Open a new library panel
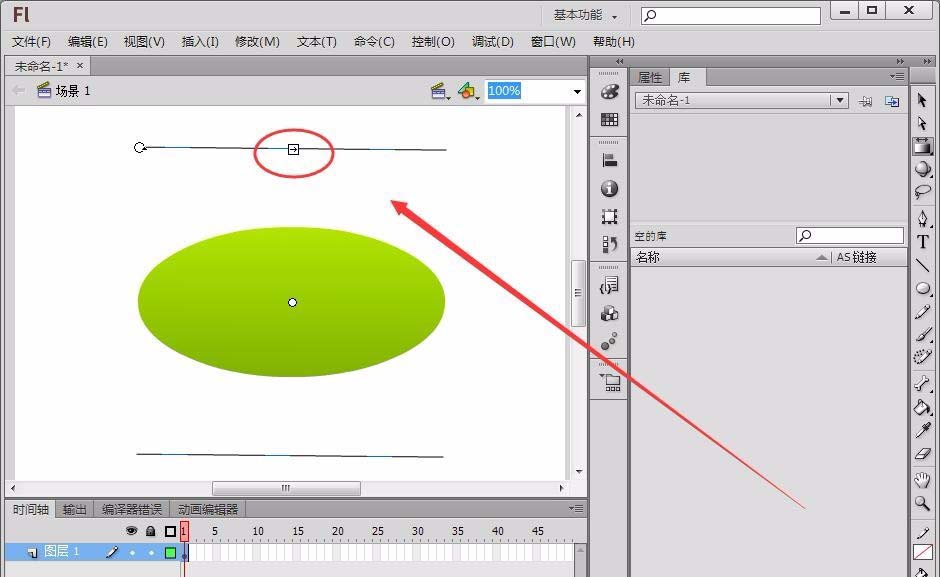The width and height of the screenshot is (940, 577). pos(892,101)
